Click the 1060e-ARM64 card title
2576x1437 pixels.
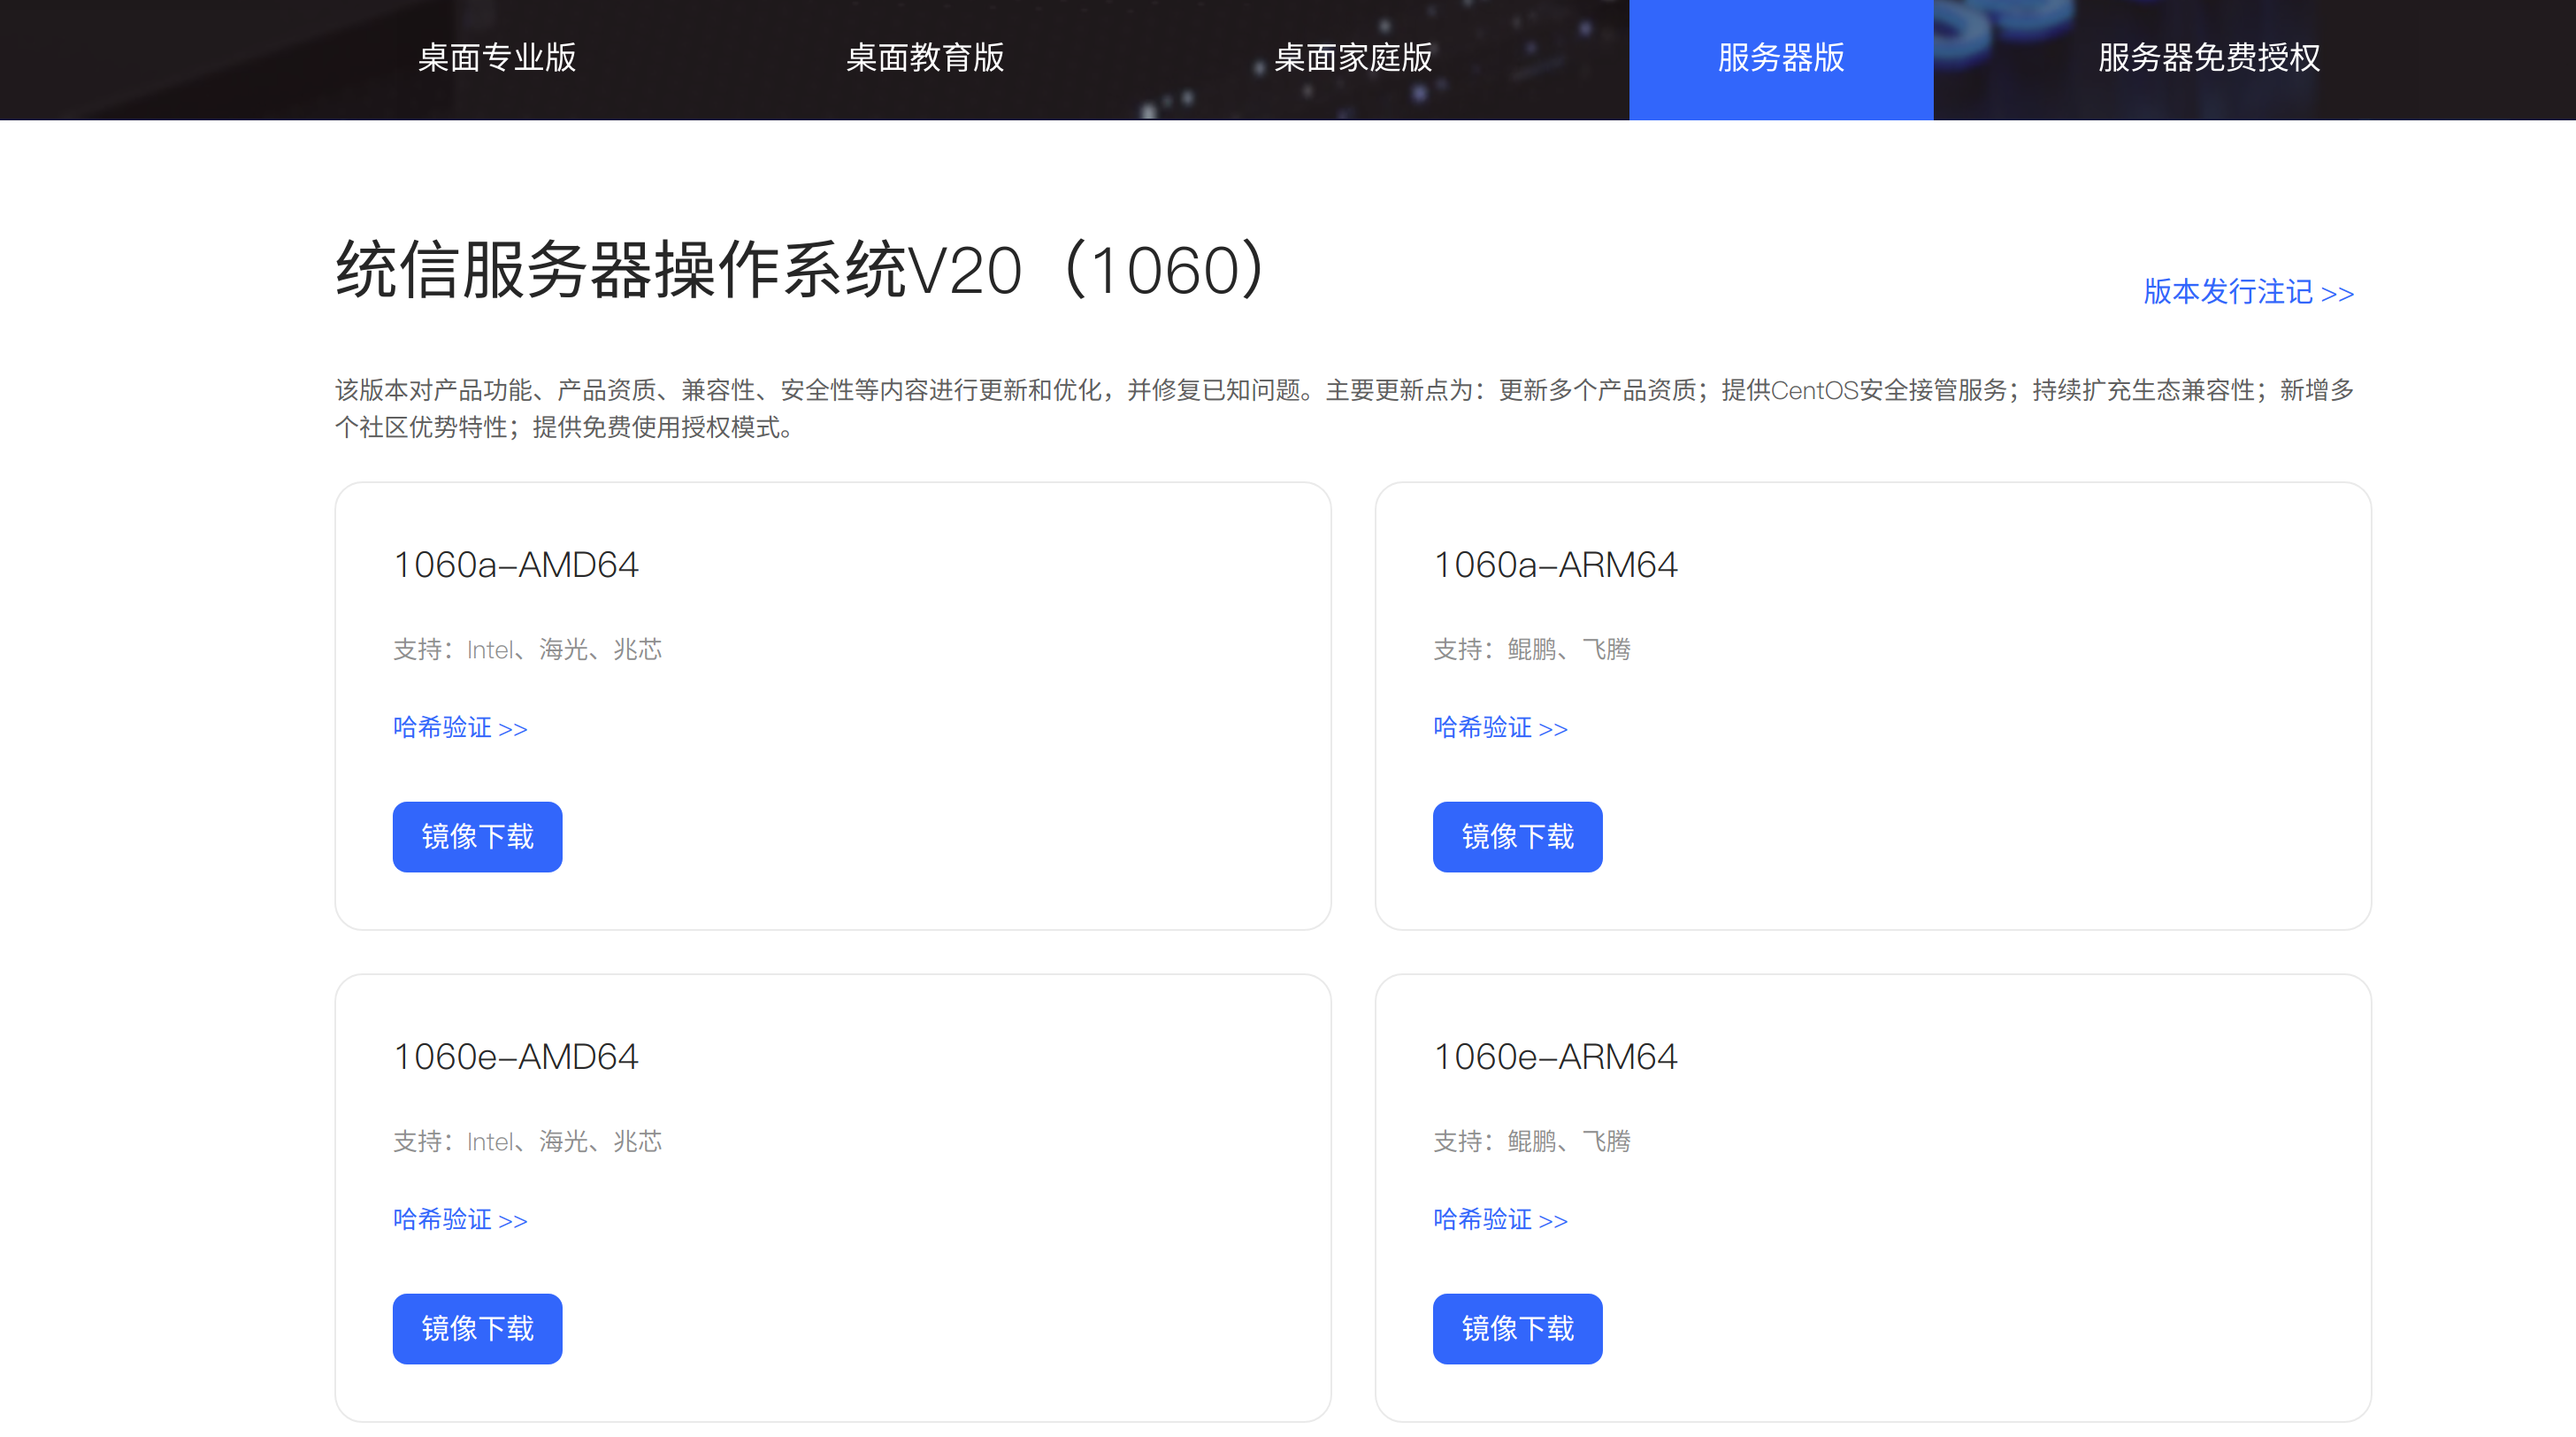[x=1555, y=1057]
